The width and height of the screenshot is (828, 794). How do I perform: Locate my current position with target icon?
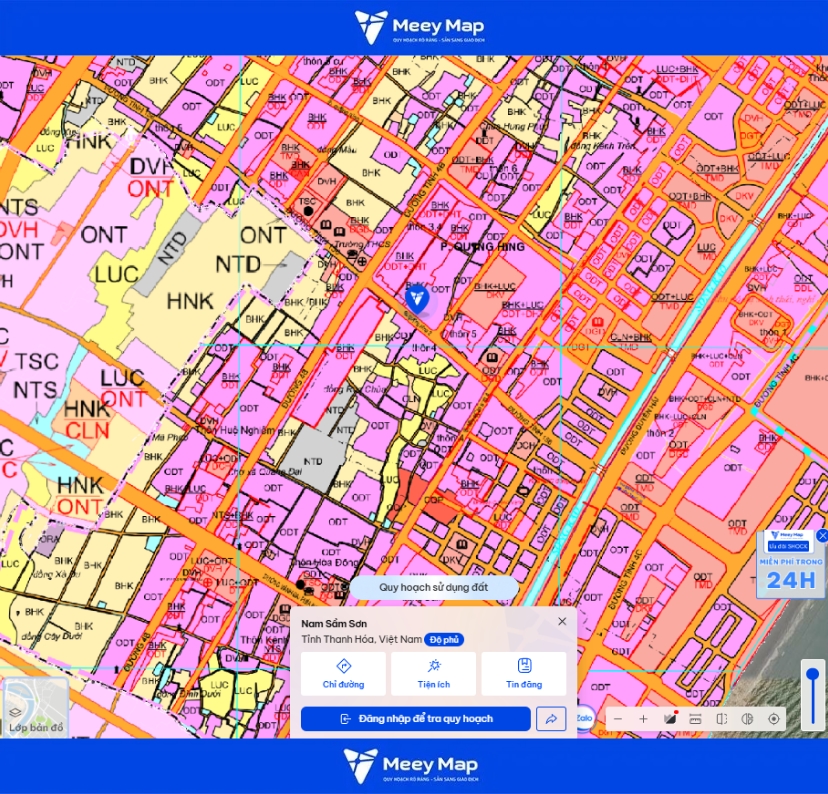tap(774, 719)
